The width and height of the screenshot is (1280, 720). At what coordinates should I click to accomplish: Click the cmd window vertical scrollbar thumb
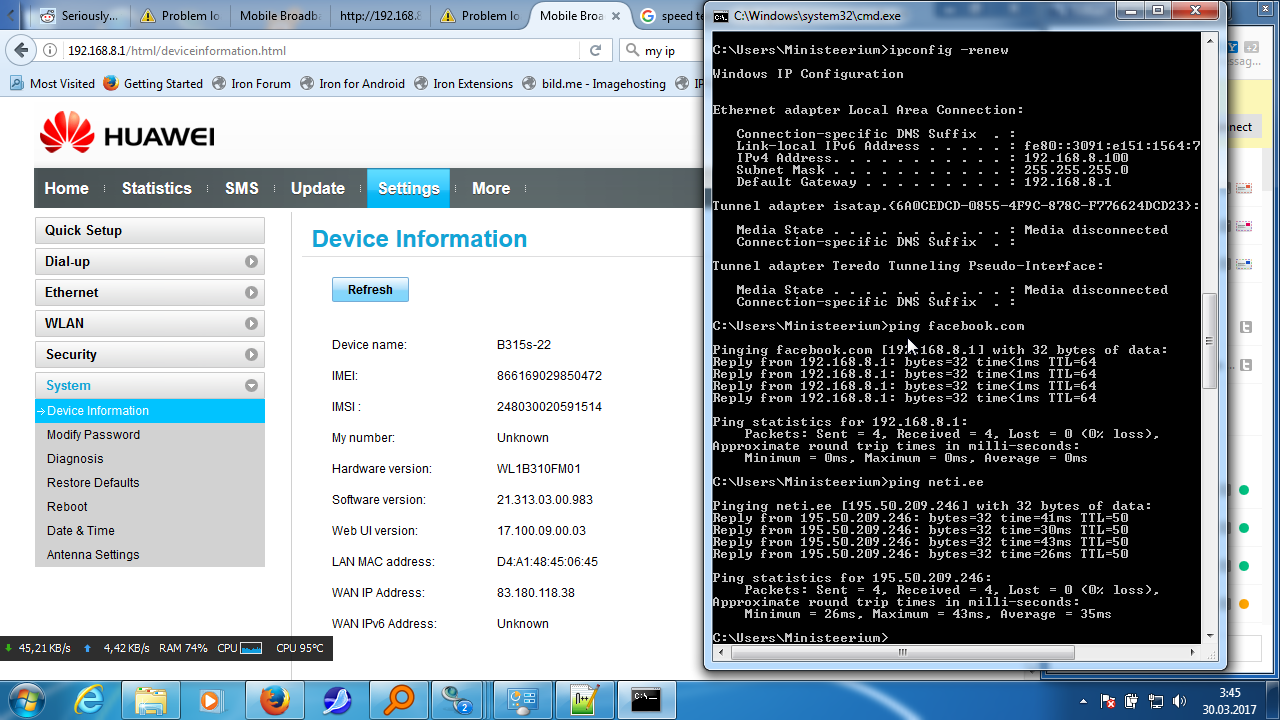pos(1209,340)
